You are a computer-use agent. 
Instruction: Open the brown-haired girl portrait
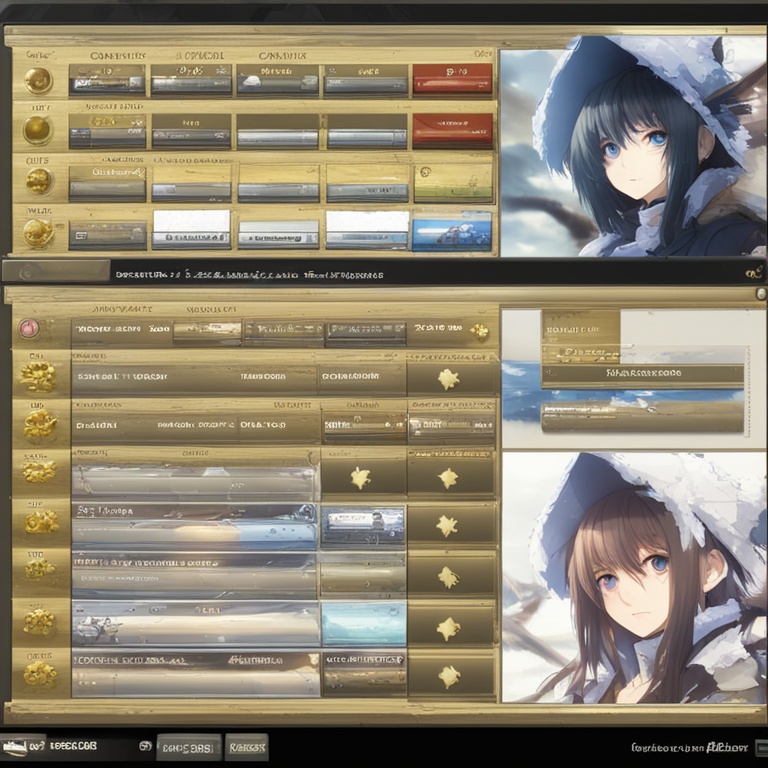tap(634, 577)
